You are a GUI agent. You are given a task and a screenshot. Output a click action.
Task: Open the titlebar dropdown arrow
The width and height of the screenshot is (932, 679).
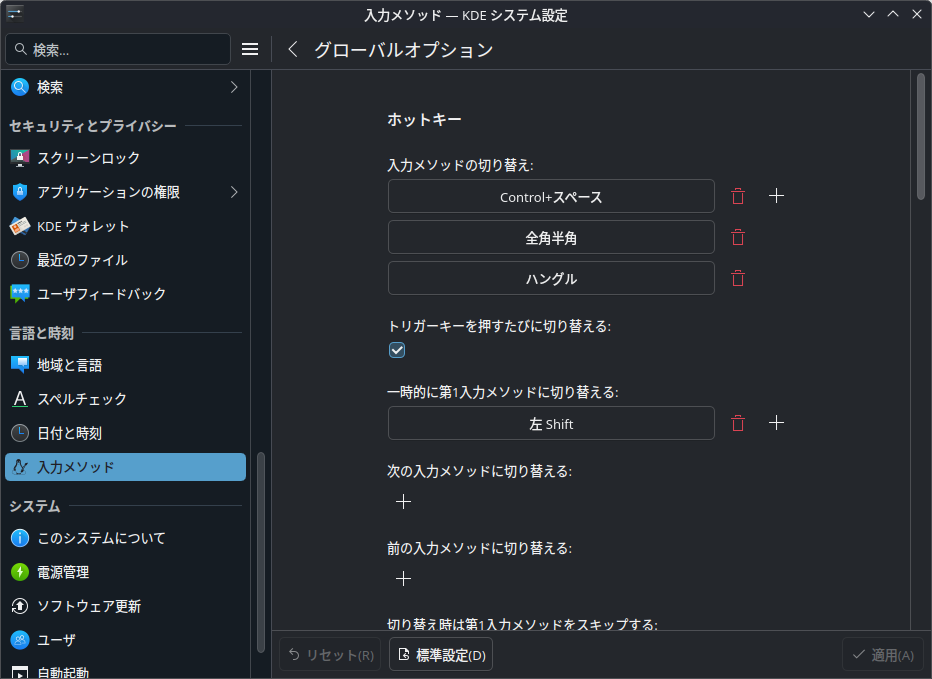868,14
